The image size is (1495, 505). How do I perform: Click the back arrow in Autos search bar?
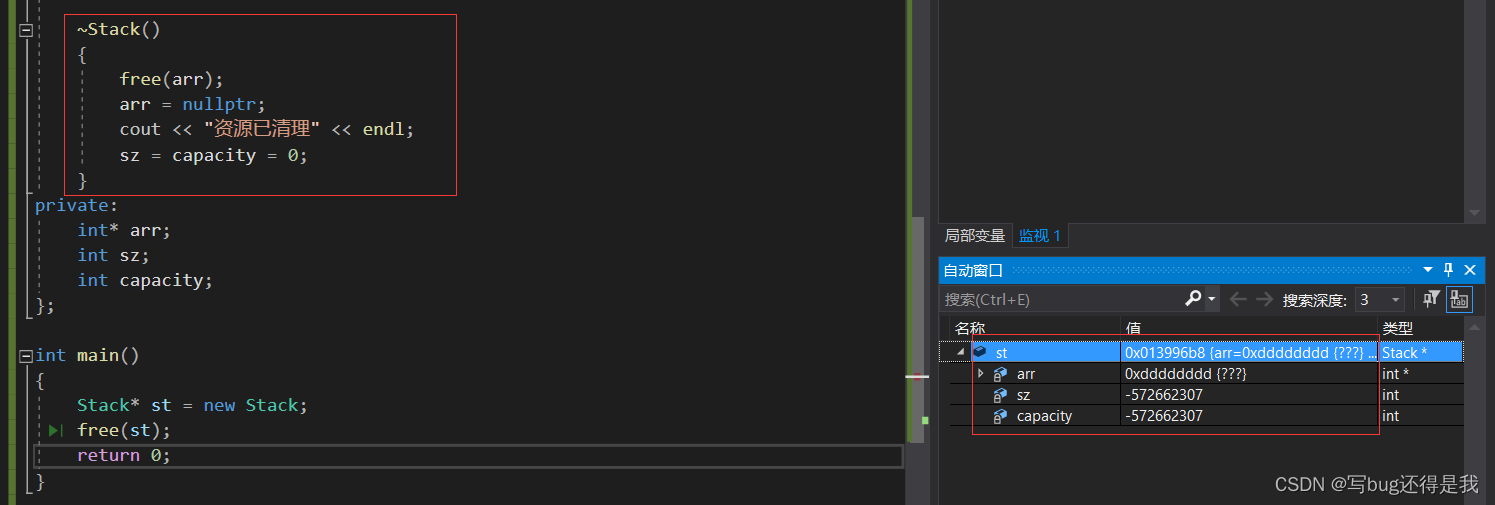coord(1238,299)
